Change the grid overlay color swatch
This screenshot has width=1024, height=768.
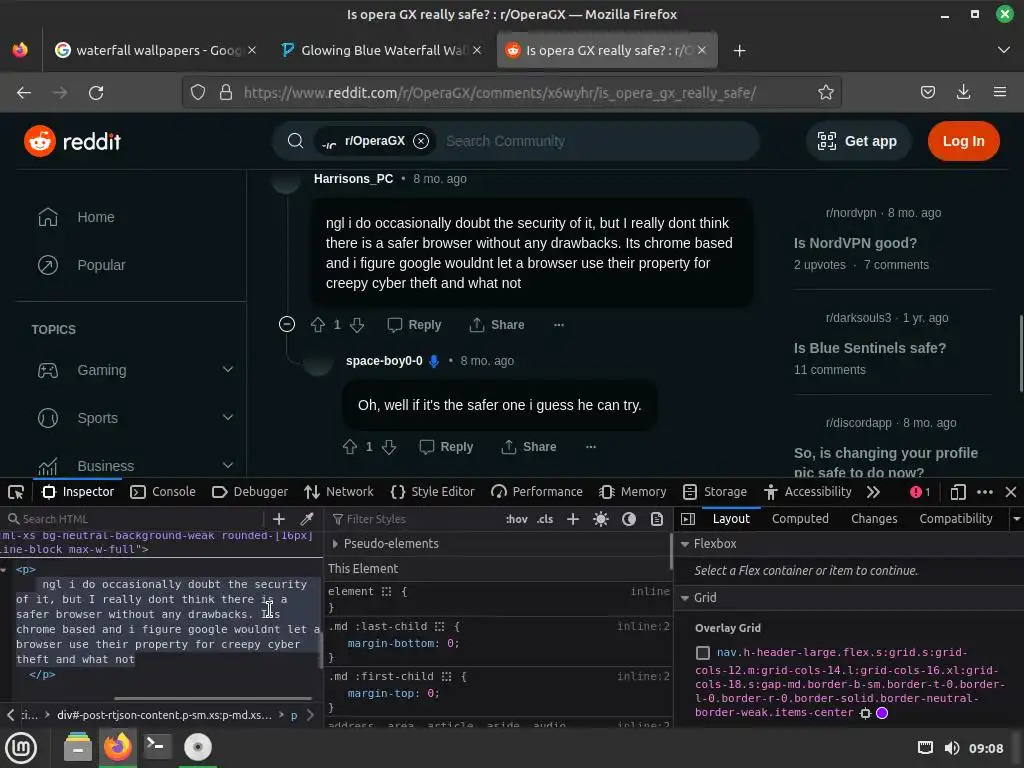pyautogui.click(x=882, y=713)
